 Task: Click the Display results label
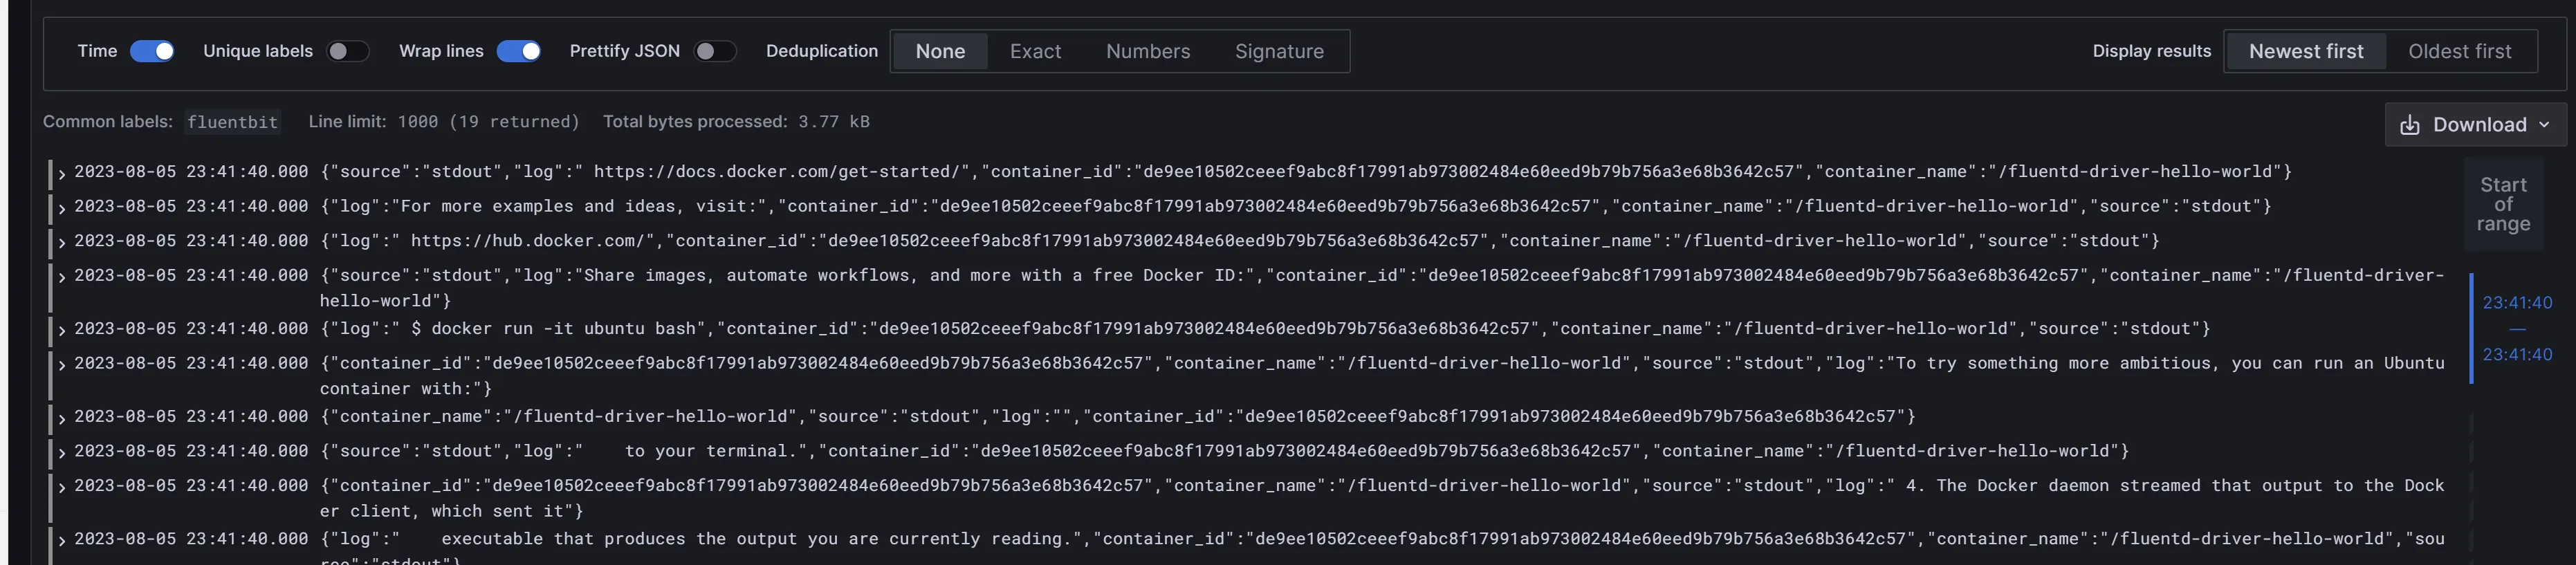pos(2151,51)
